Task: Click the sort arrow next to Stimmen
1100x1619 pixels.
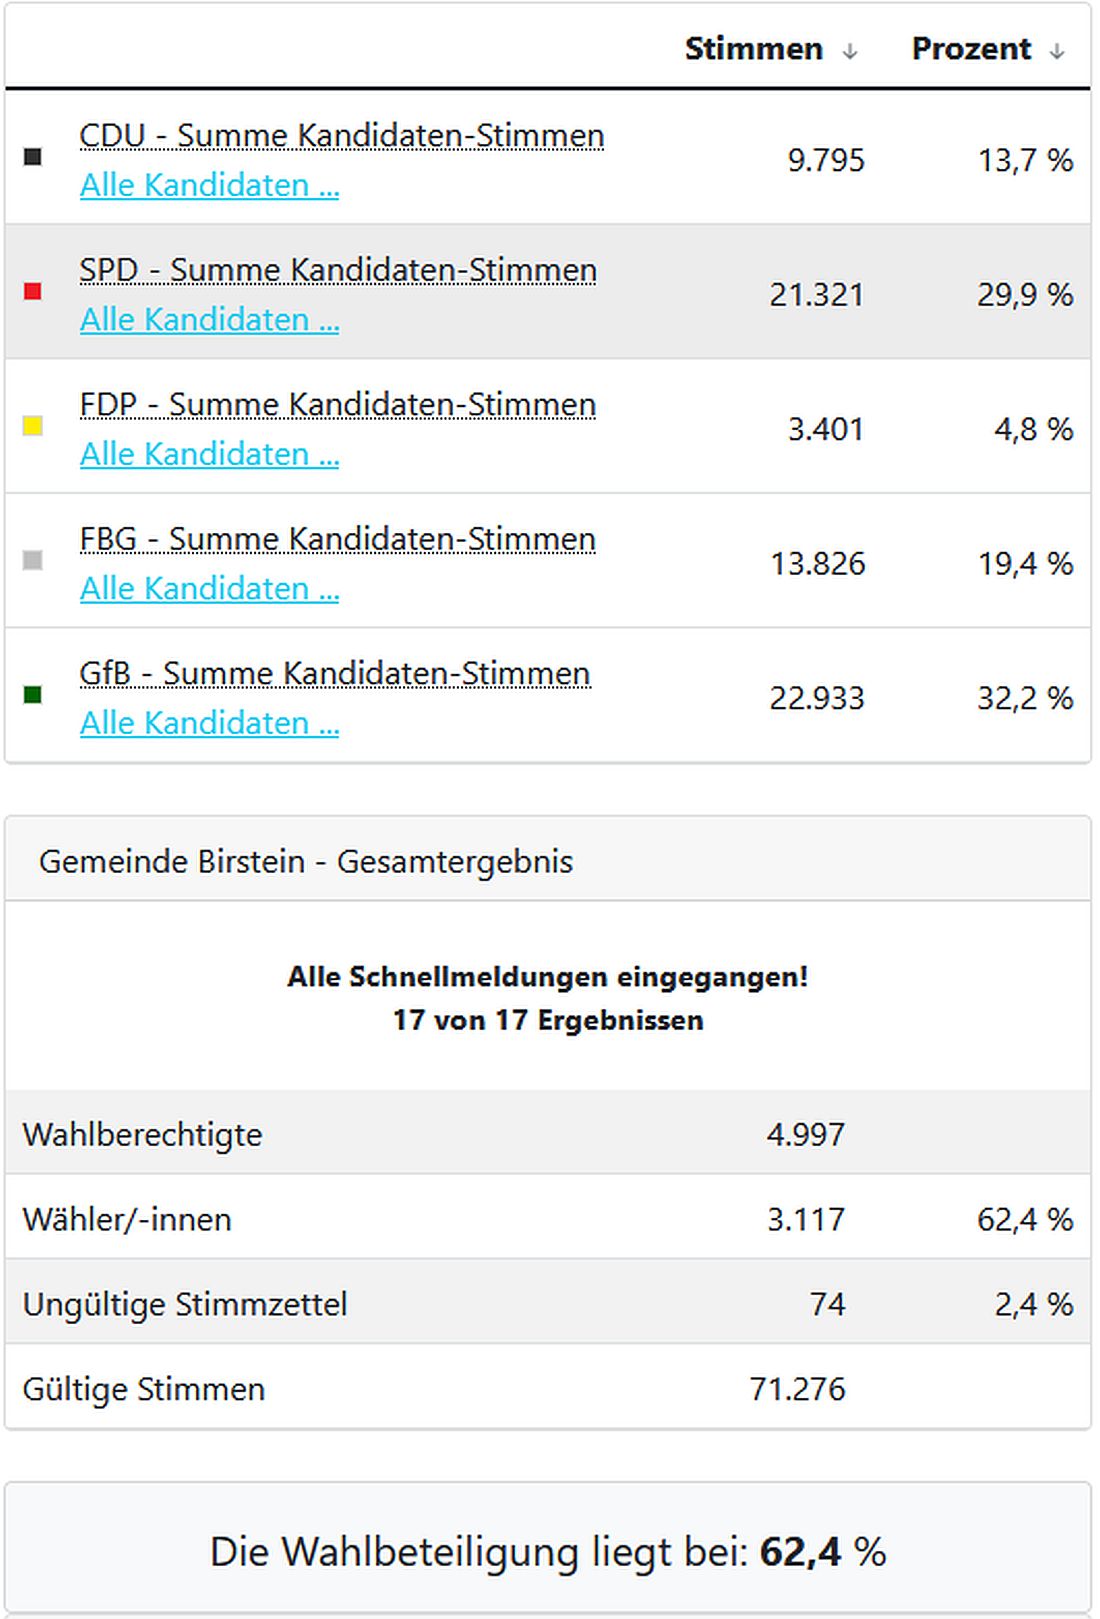Action: (849, 50)
